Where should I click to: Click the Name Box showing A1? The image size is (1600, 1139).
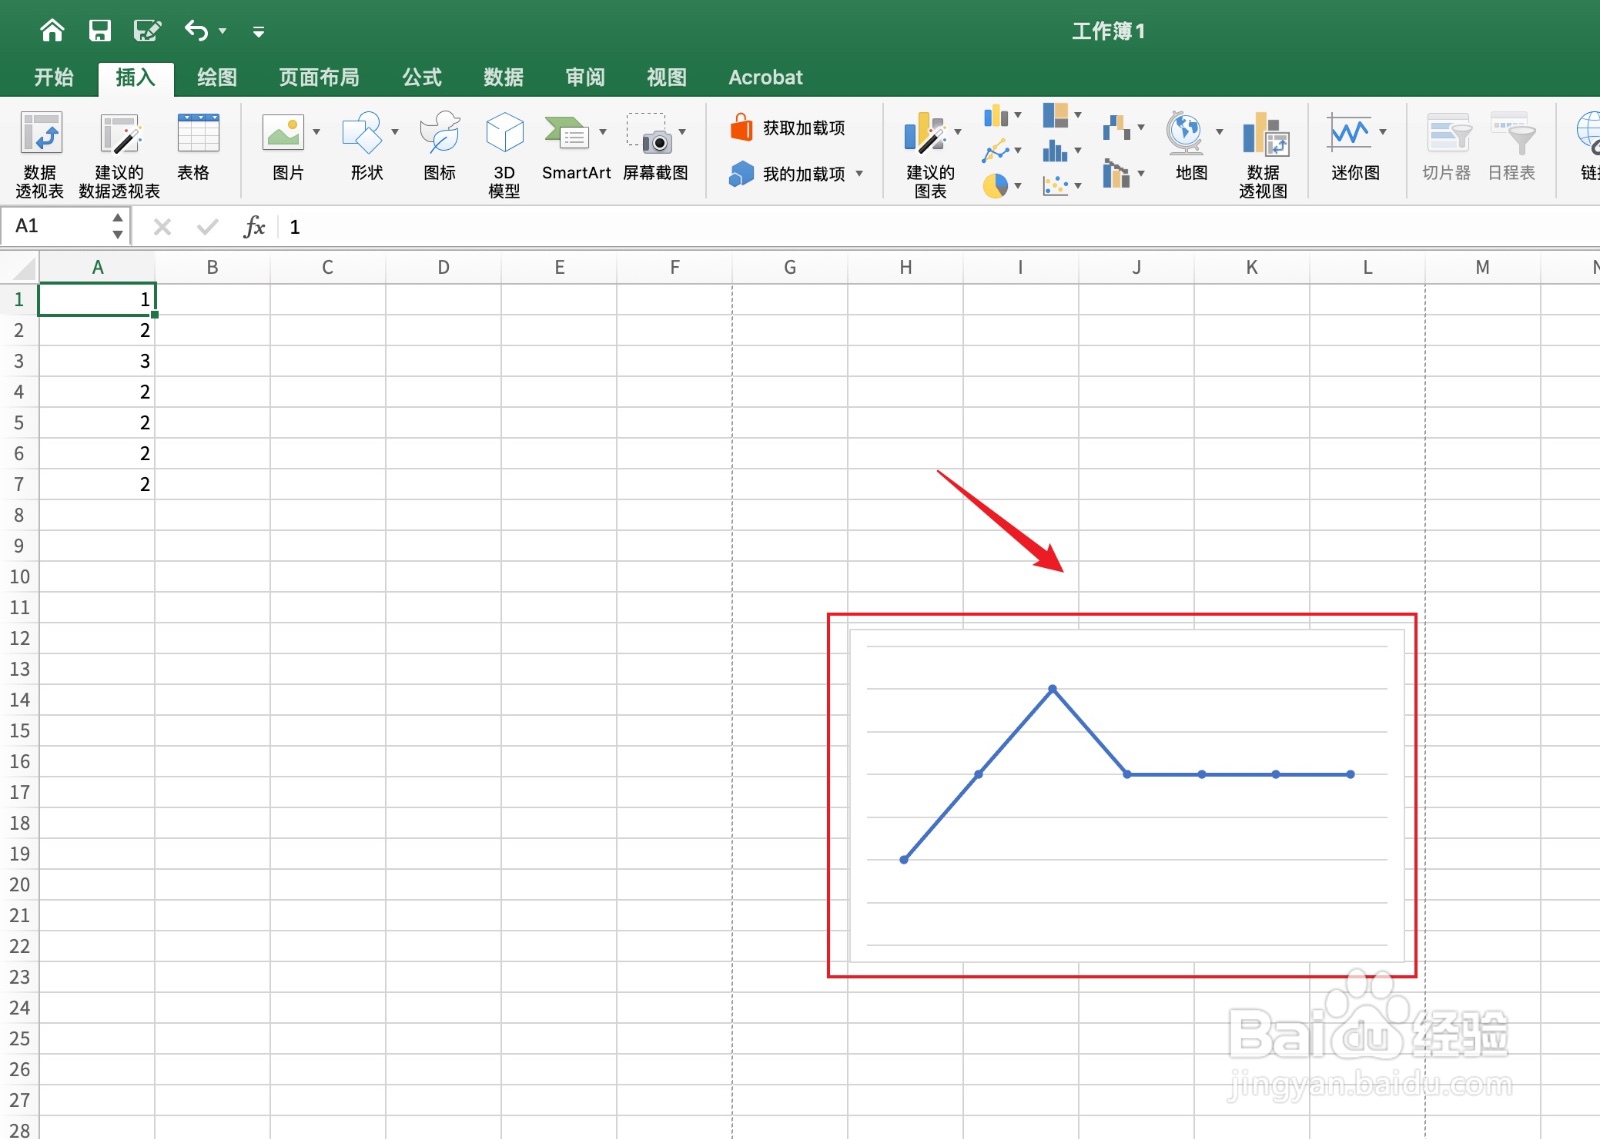[x=58, y=226]
